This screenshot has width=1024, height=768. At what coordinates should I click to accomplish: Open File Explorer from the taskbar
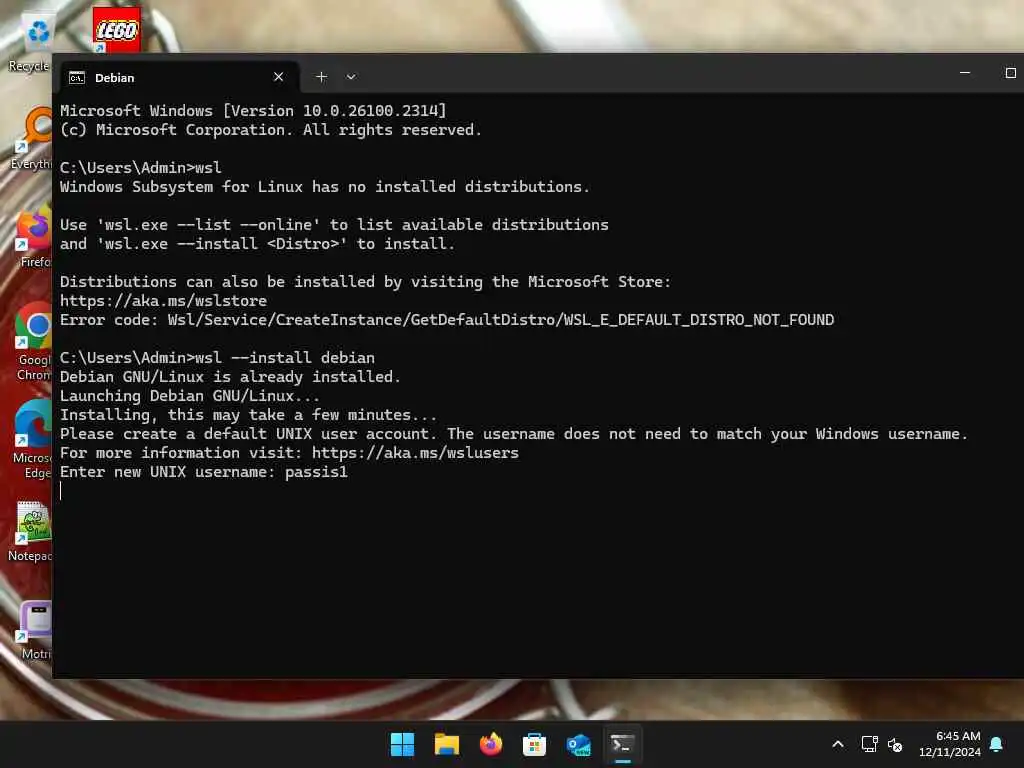[x=447, y=744]
